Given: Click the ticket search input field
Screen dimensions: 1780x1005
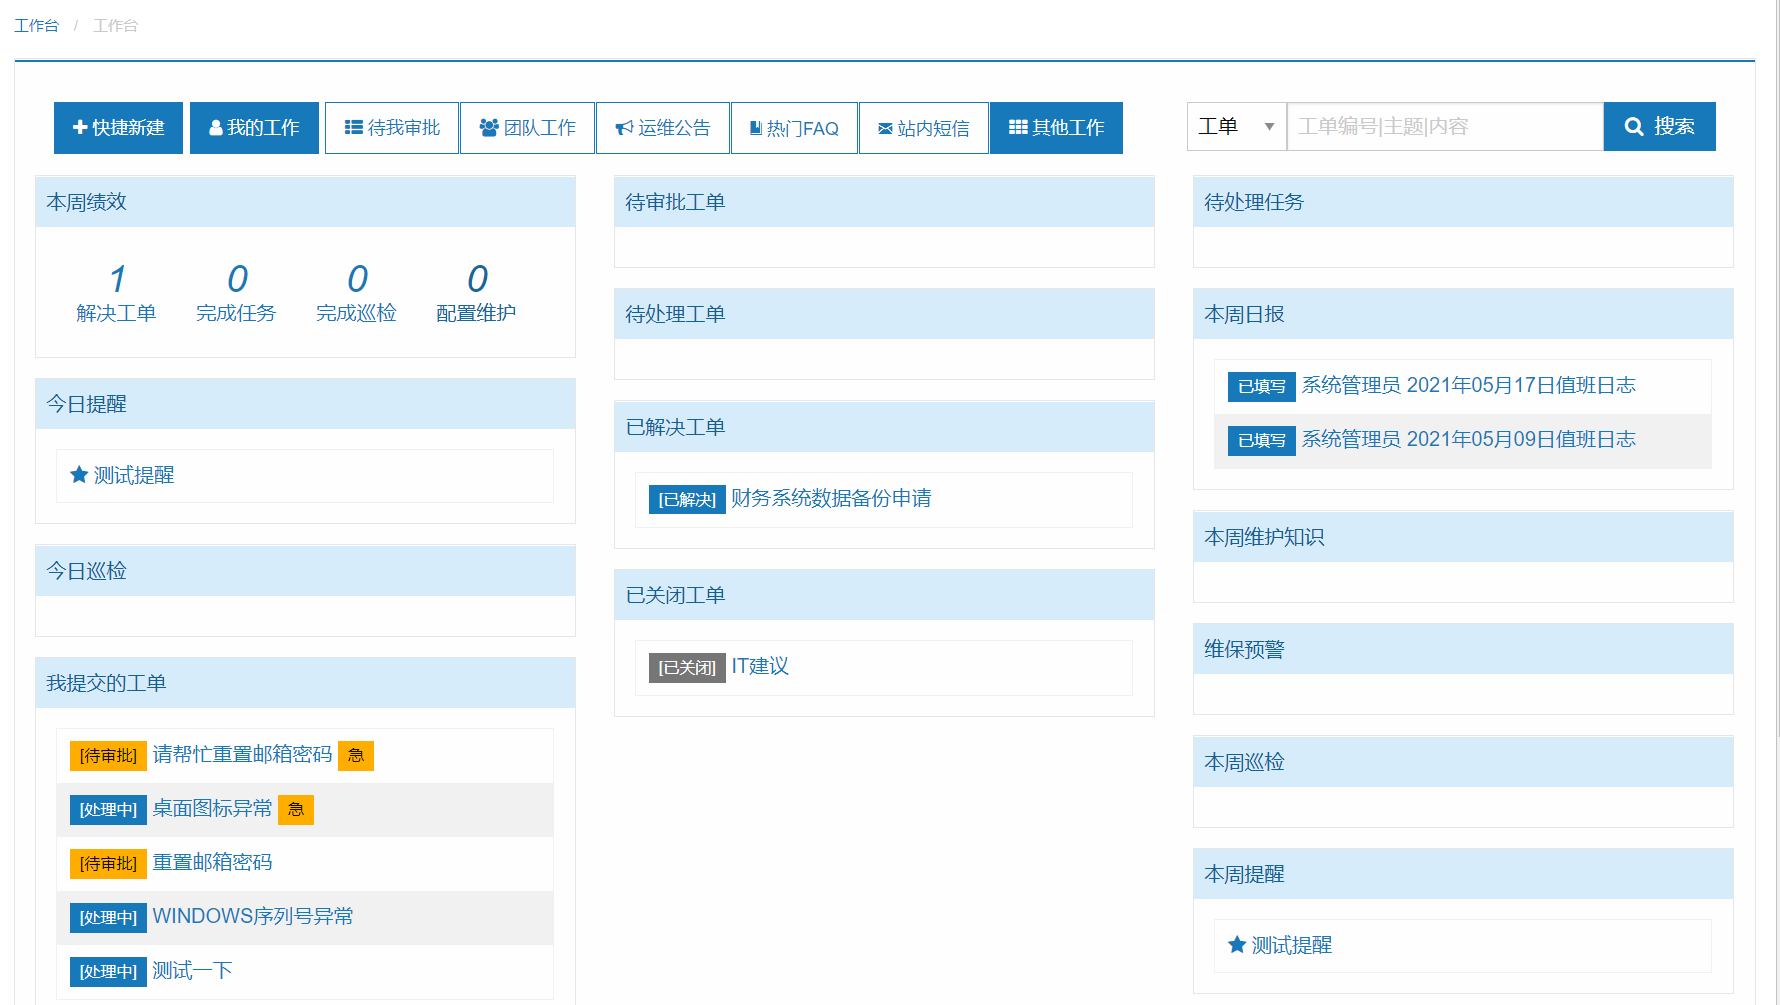Looking at the screenshot, I should 1444,127.
